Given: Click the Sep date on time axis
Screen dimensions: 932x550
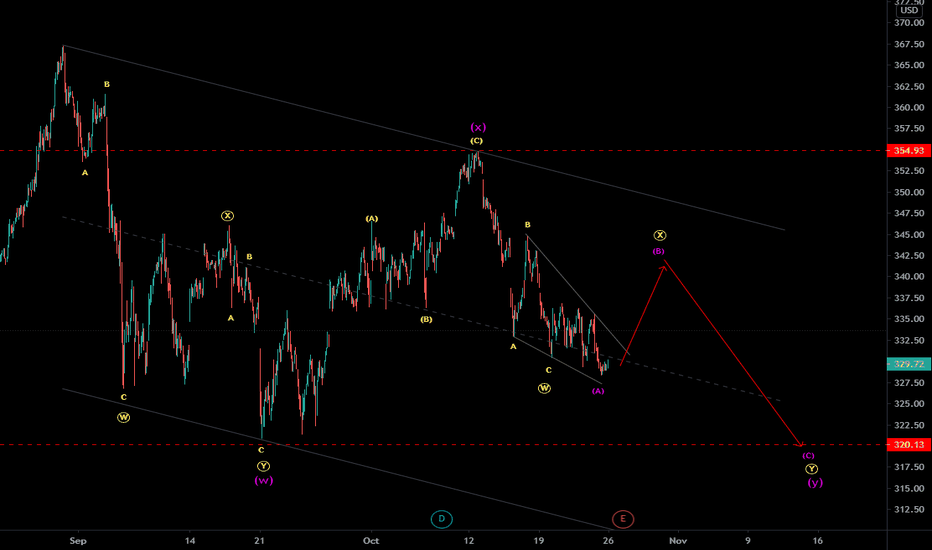Looking at the screenshot, I should tap(78, 540).
